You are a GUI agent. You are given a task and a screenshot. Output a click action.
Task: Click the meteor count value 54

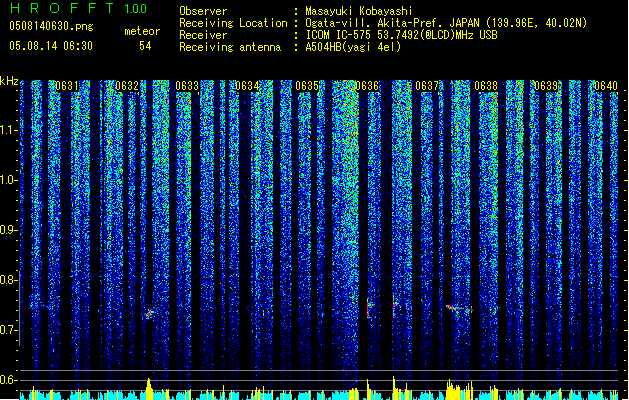click(145, 46)
